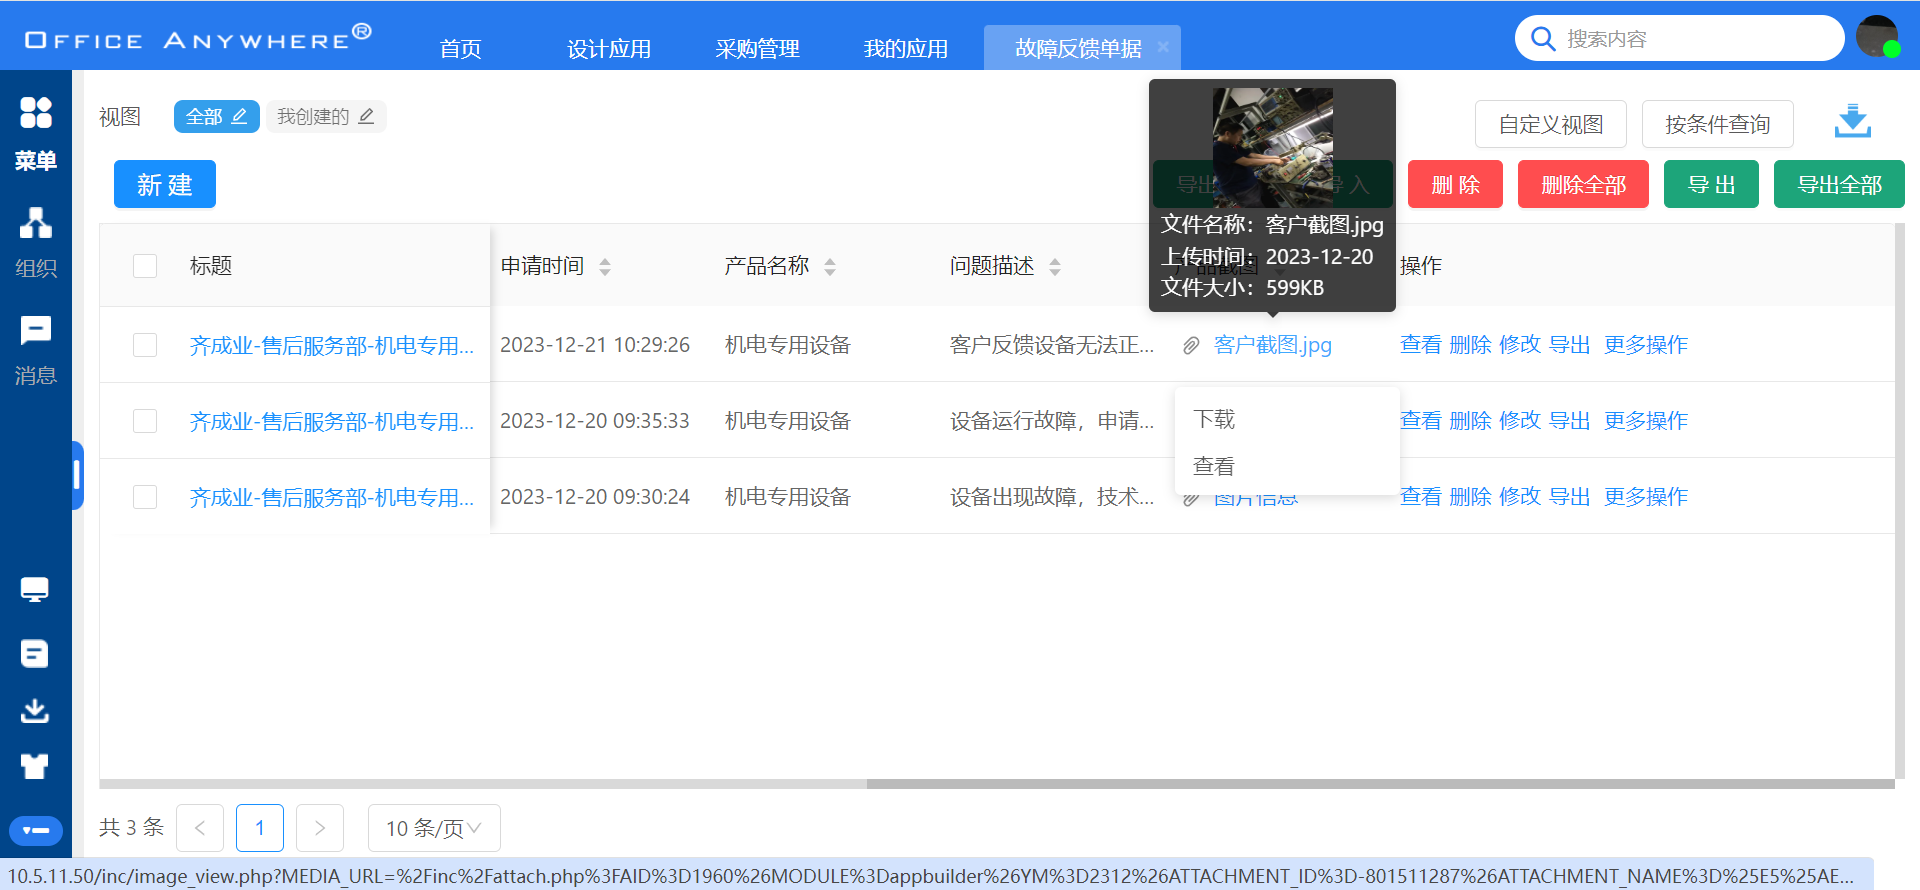The width and height of the screenshot is (1920, 890).
Task: Click the sidebar collapse handle
Action: click(77, 475)
